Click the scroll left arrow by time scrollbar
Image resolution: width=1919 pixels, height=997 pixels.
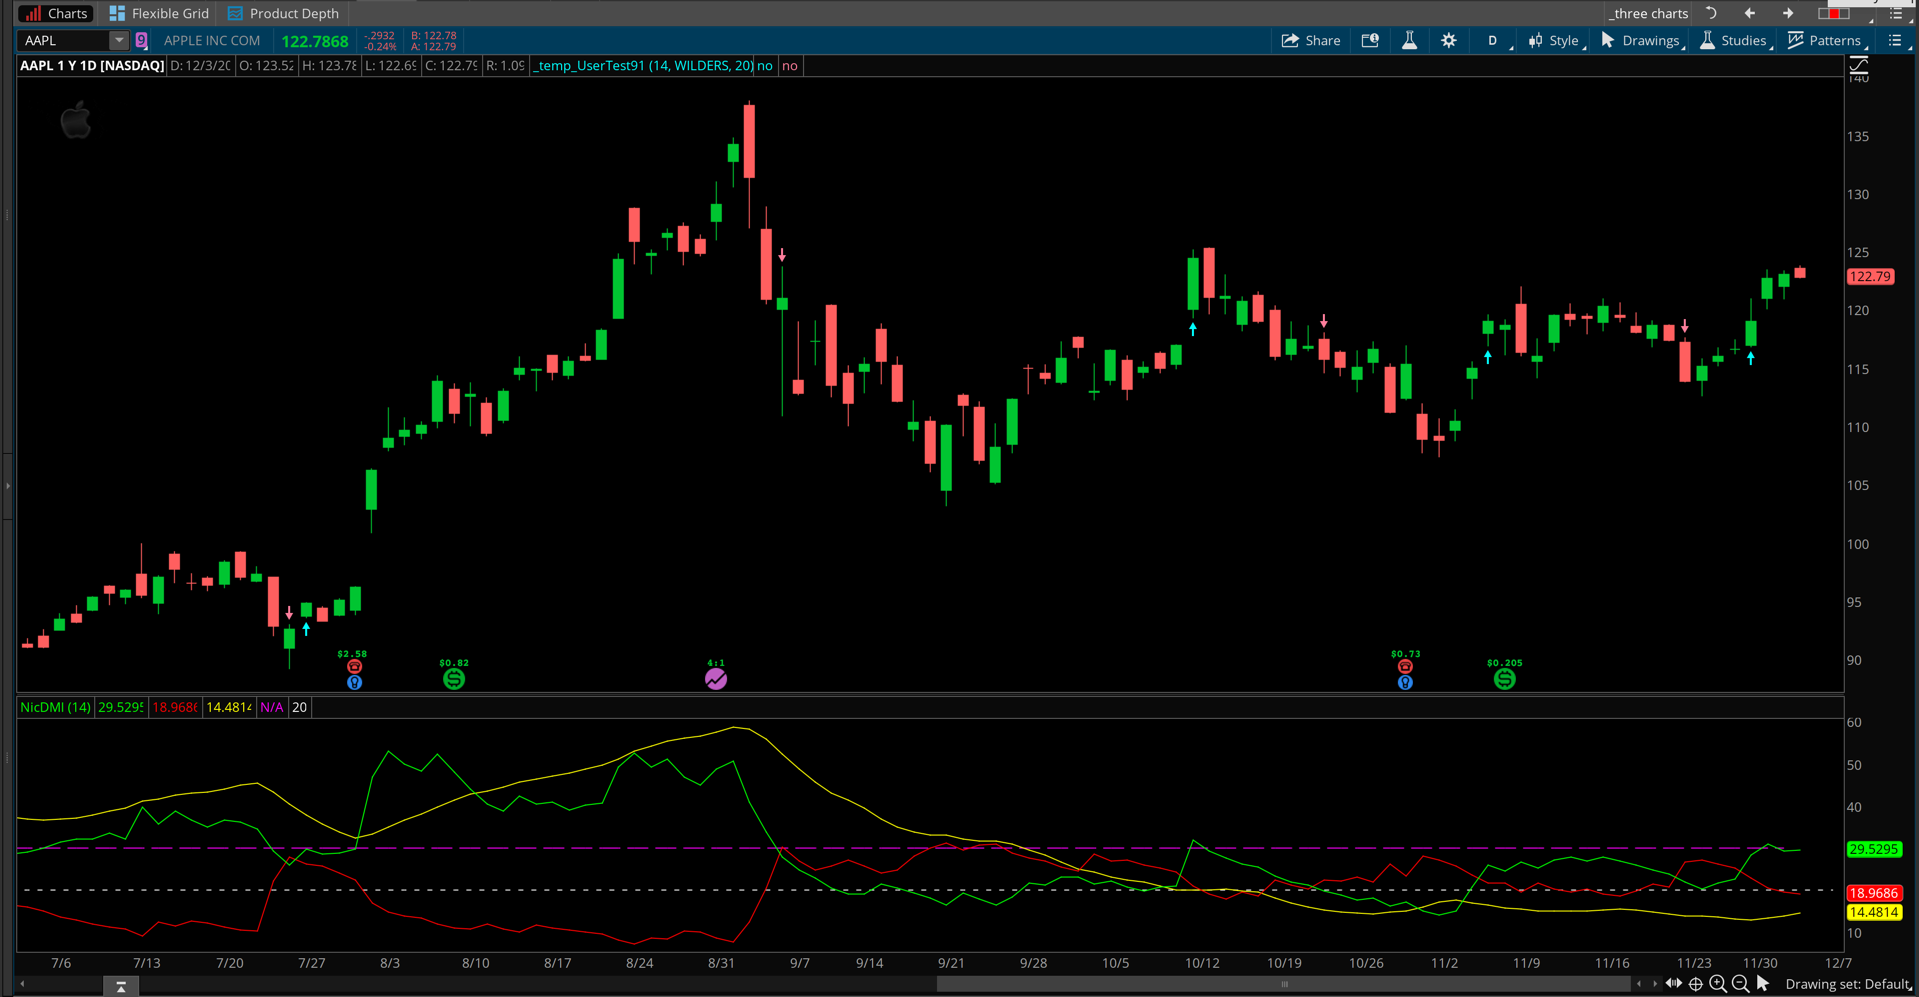(x=1639, y=984)
